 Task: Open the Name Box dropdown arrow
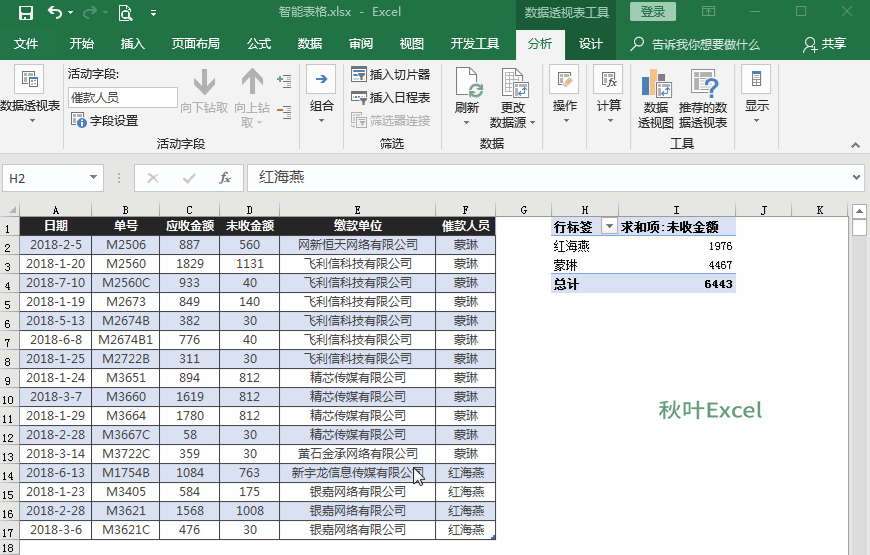pyautogui.click(x=93, y=178)
